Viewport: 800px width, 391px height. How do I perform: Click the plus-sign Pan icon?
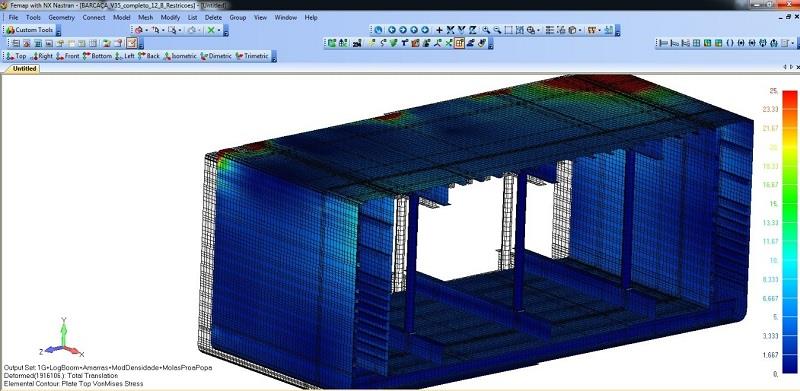[x=439, y=30]
